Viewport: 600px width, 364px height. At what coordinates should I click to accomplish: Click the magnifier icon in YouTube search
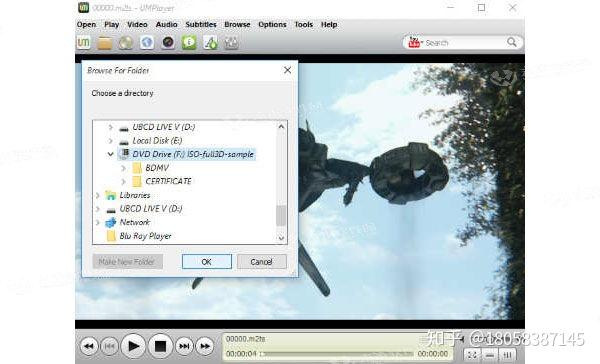click(x=512, y=42)
